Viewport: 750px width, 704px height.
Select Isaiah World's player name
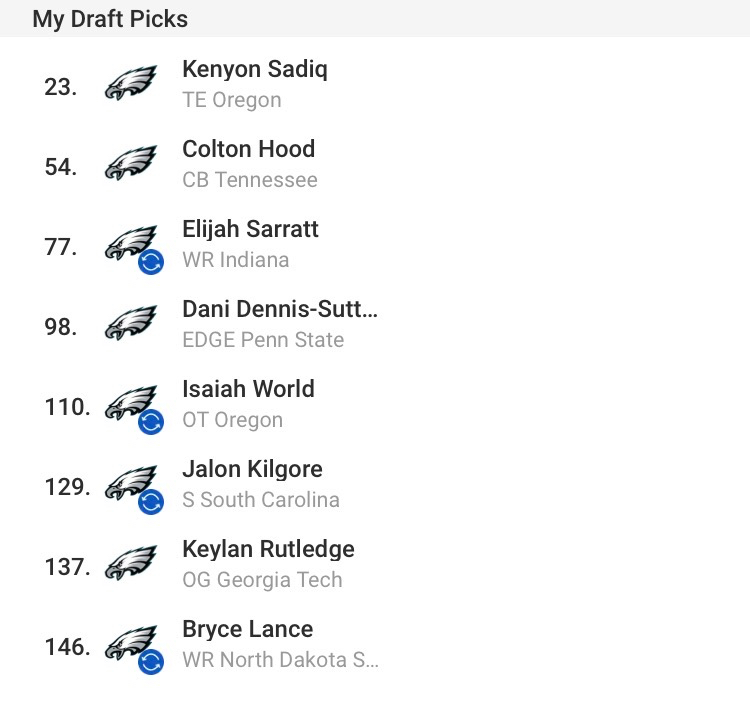pos(248,389)
